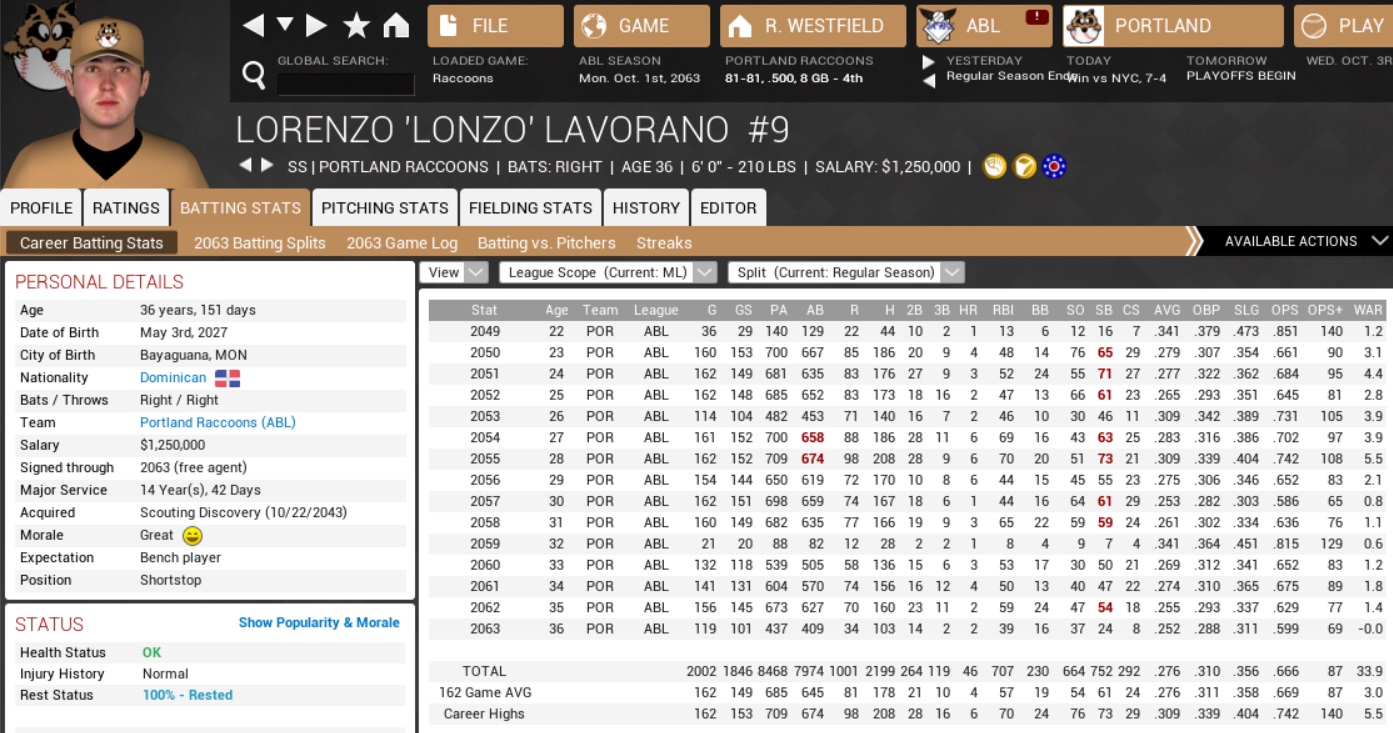
Task: Expand the League Scope dropdown
Action: tap(608, 272)
